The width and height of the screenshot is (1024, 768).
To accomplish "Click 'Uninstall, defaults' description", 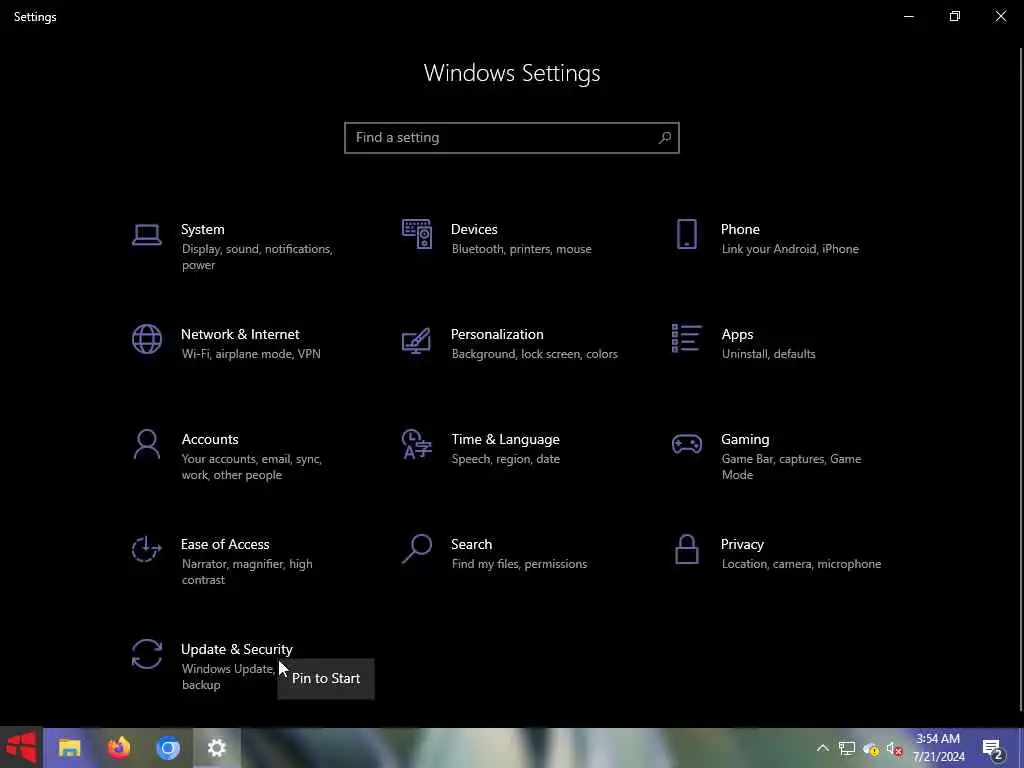I will pyautogui.click(x=768, y=354).
